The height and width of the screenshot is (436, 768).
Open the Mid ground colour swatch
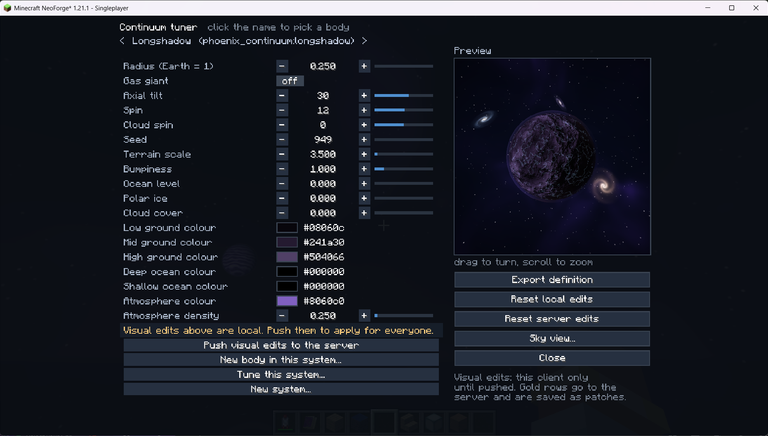(287, 242)
